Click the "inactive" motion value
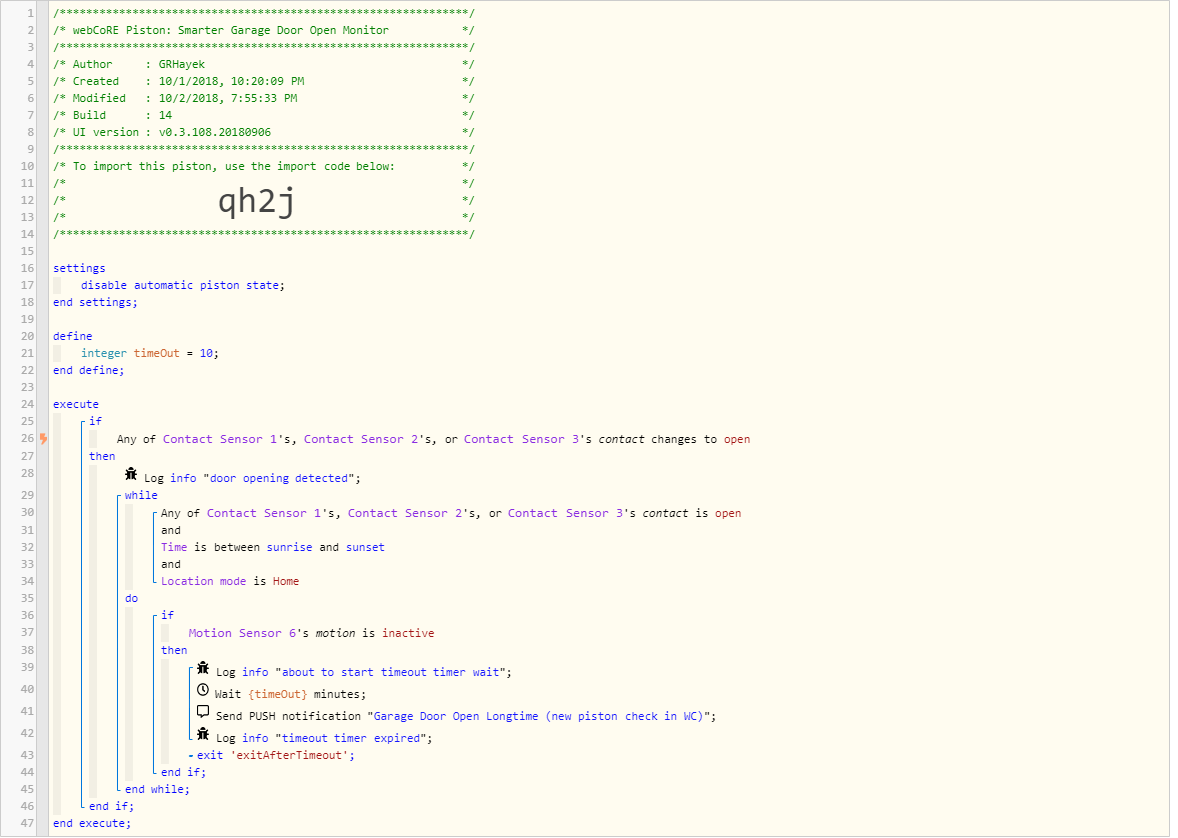The image size is (1178, 838). coord(408,634)
